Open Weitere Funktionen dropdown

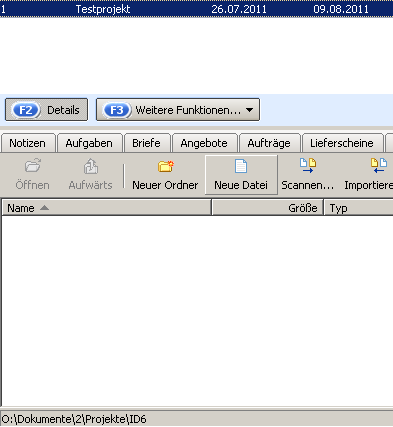[x=178, y=110]
